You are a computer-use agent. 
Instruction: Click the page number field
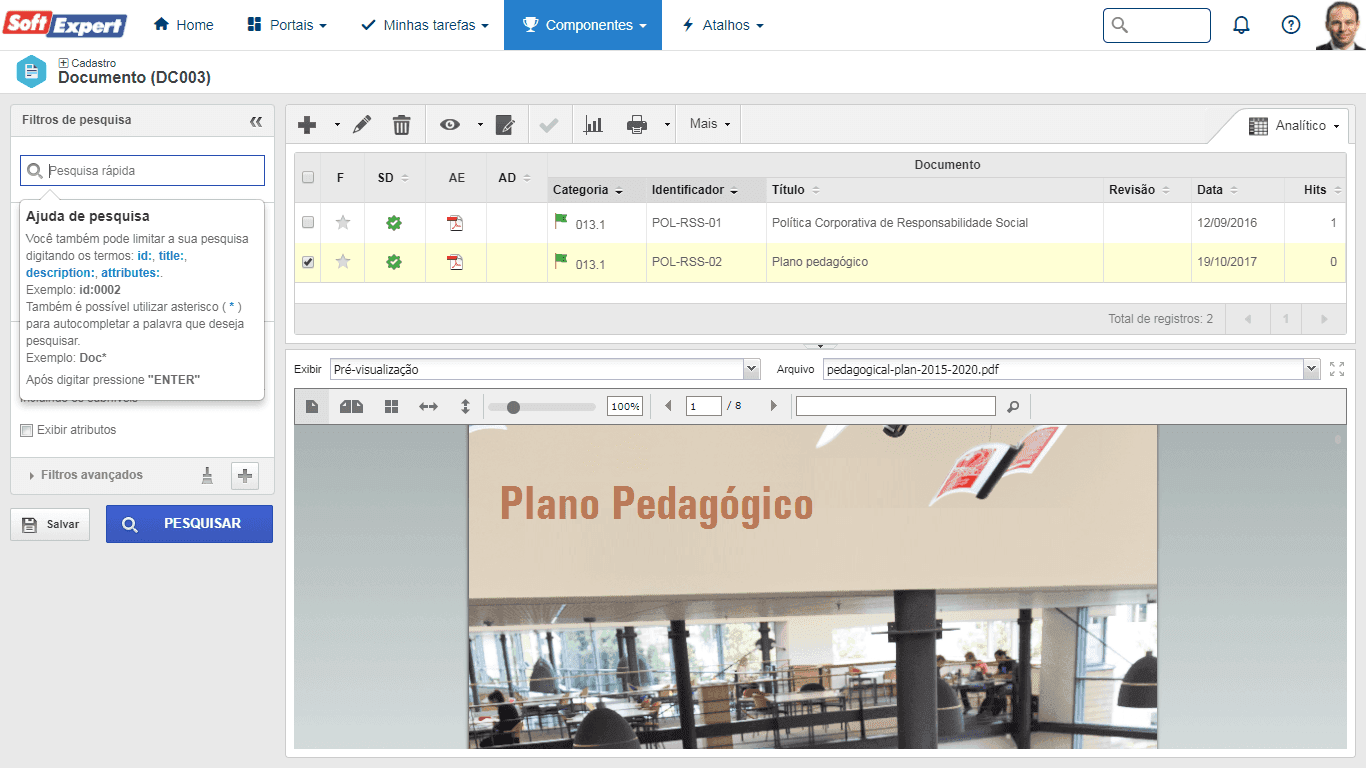click(x=704, y=406)
